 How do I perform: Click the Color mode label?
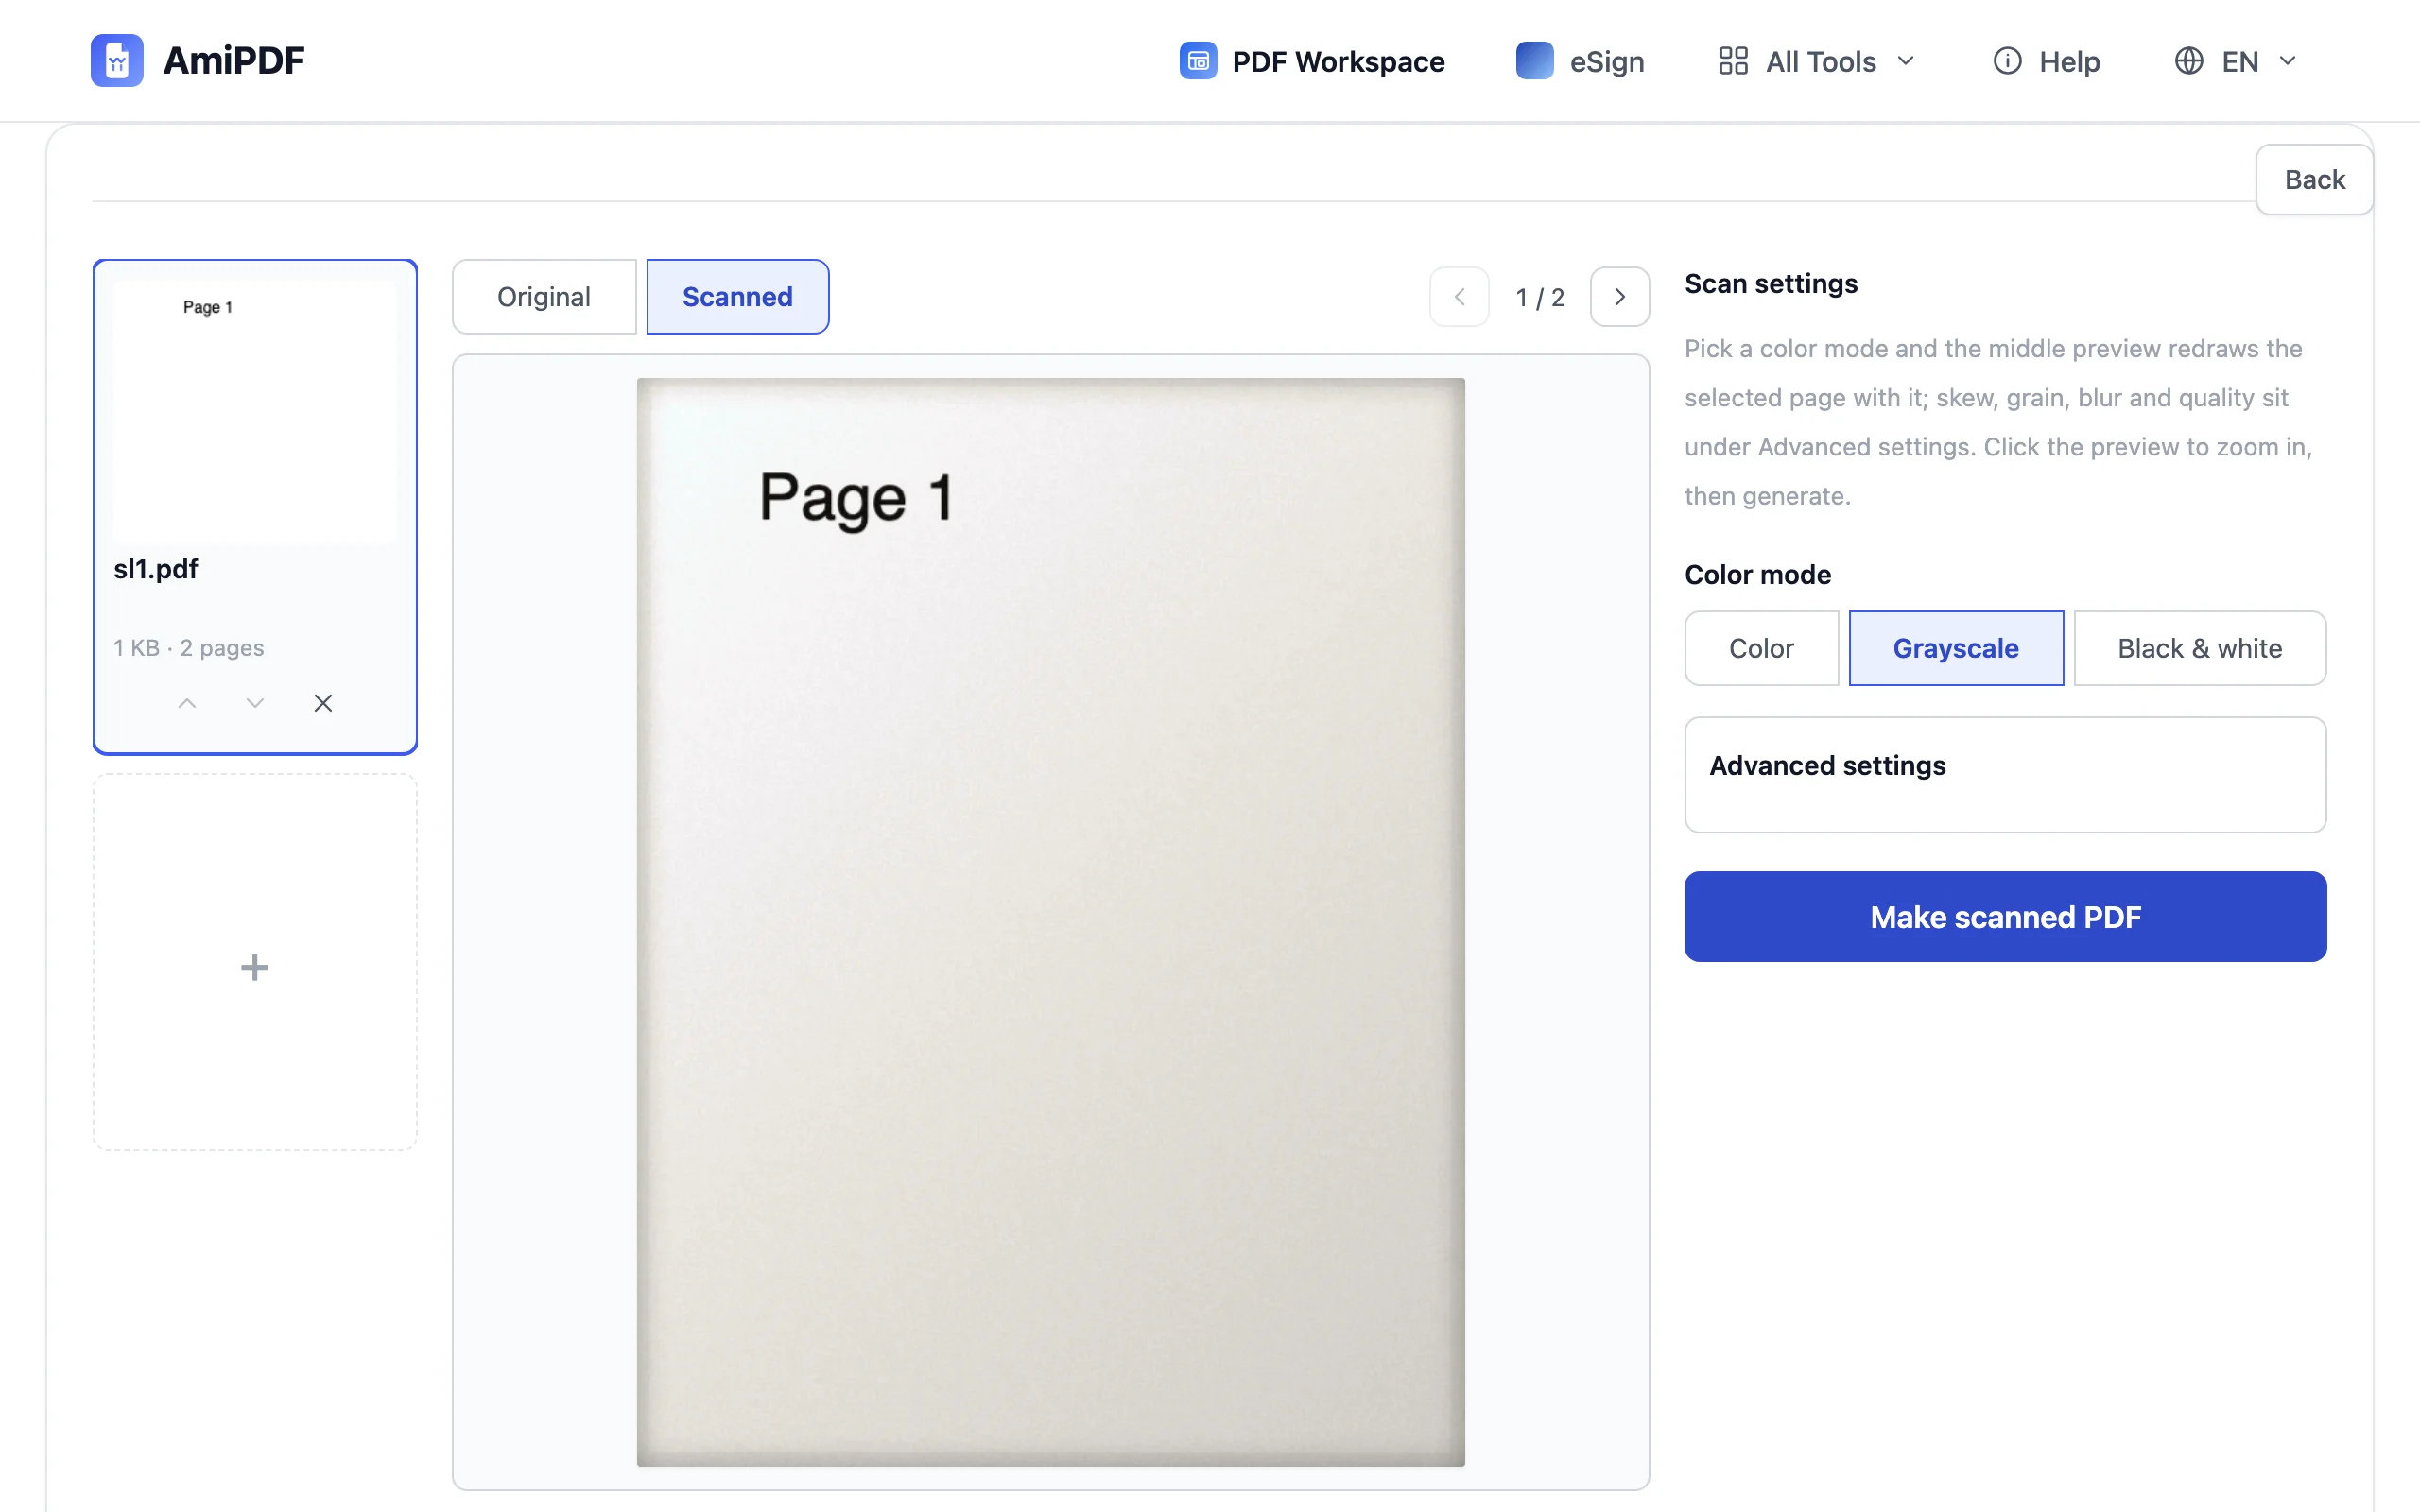1757,575
